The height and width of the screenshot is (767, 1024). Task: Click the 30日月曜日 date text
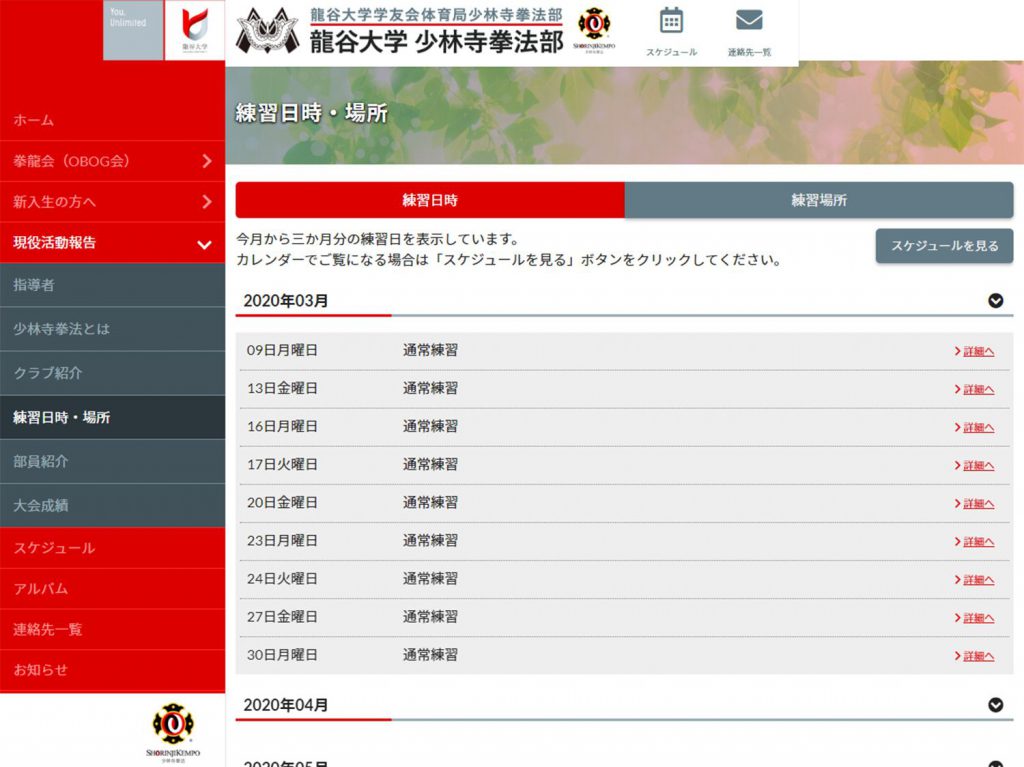pyautogui.click(x=282, y=655)
